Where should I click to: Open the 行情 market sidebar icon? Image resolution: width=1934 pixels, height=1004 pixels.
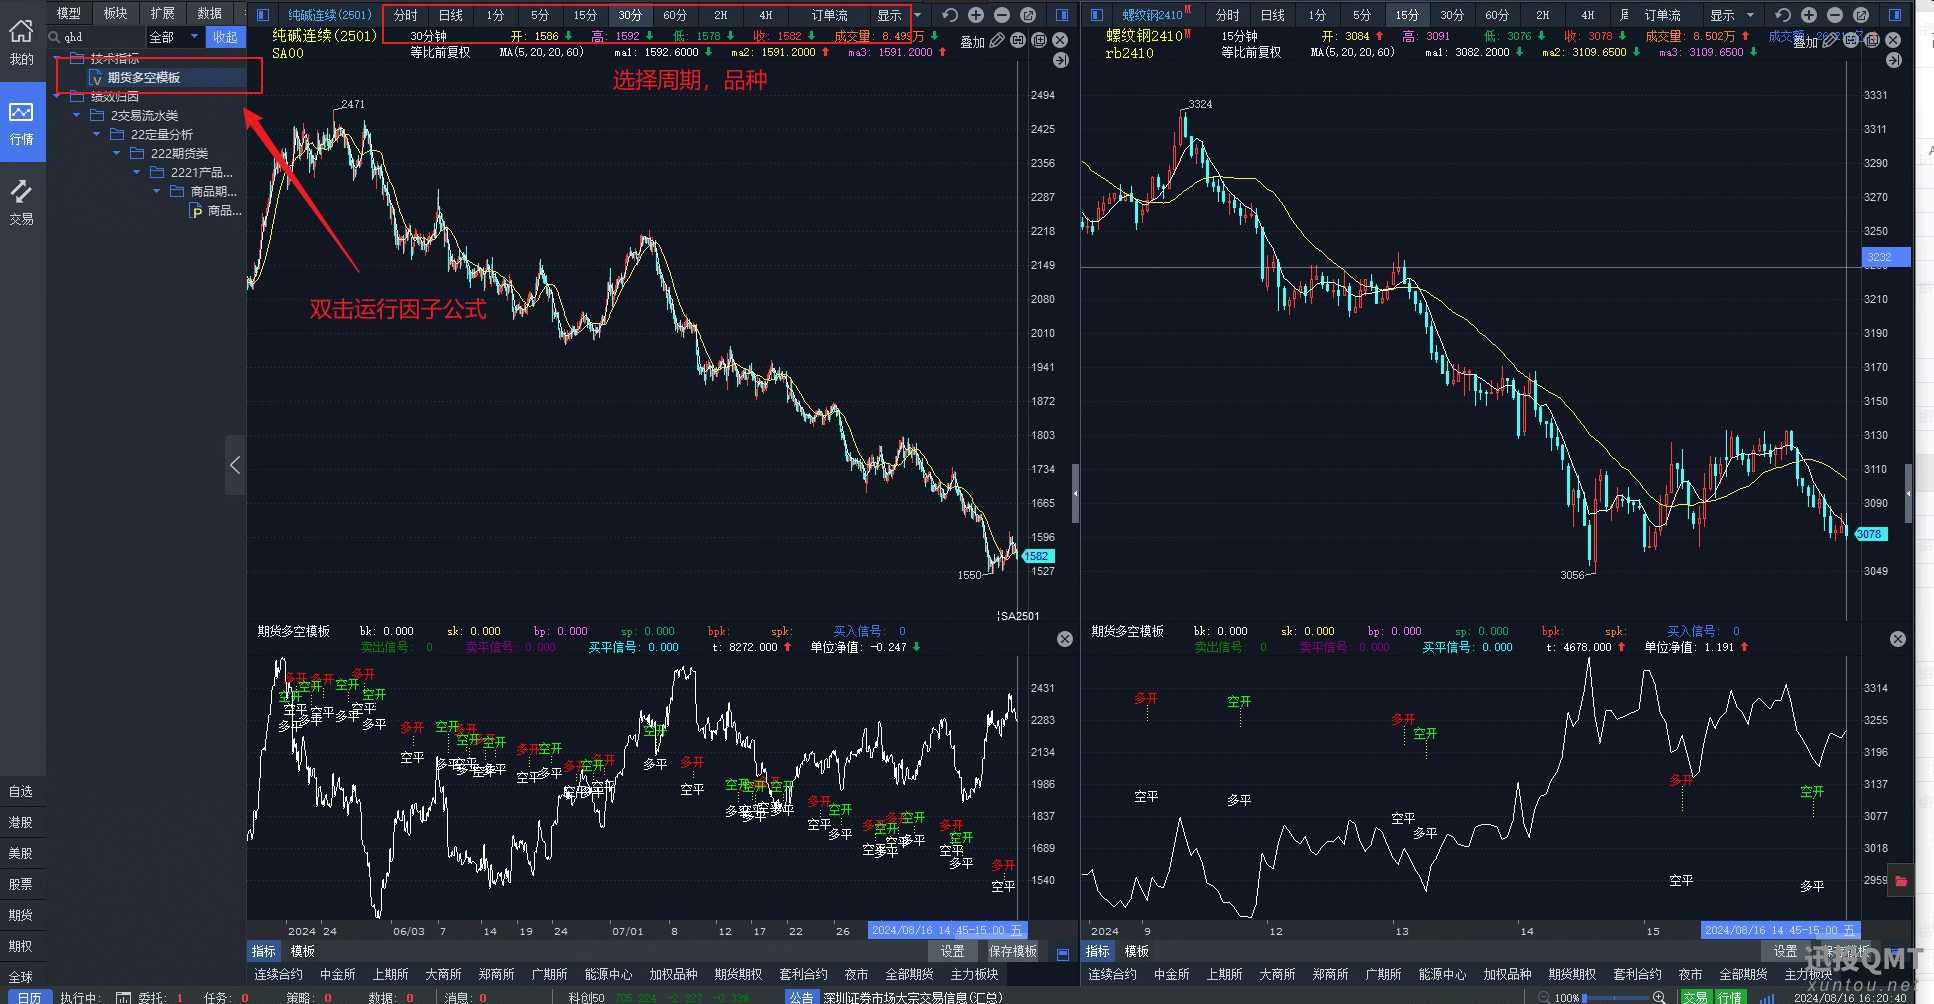(22, 122)
